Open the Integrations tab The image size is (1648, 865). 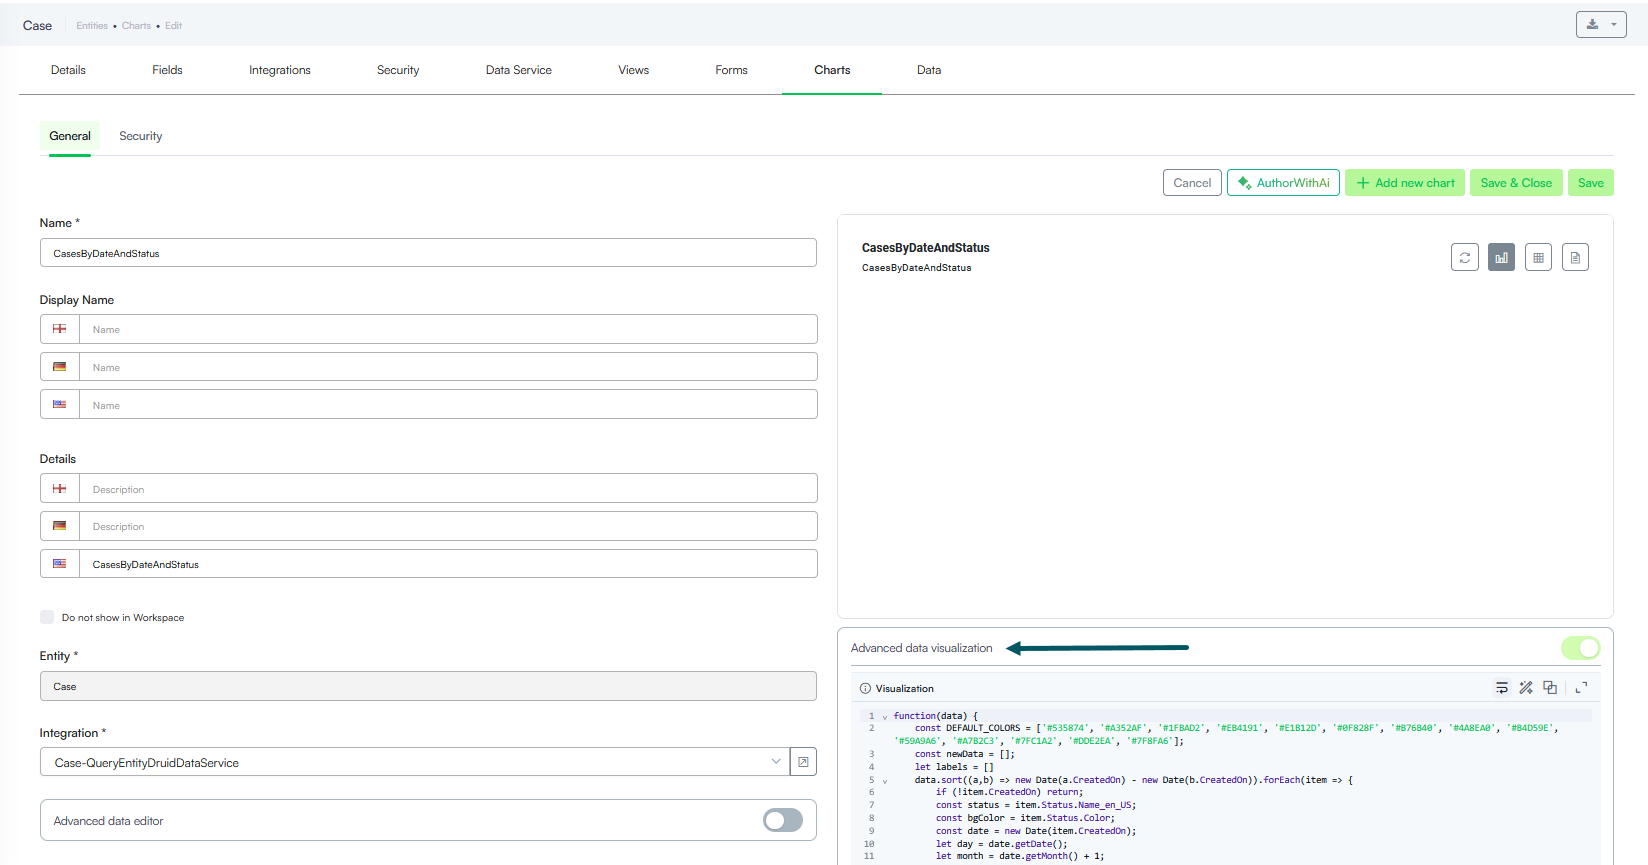coord(280,70)
